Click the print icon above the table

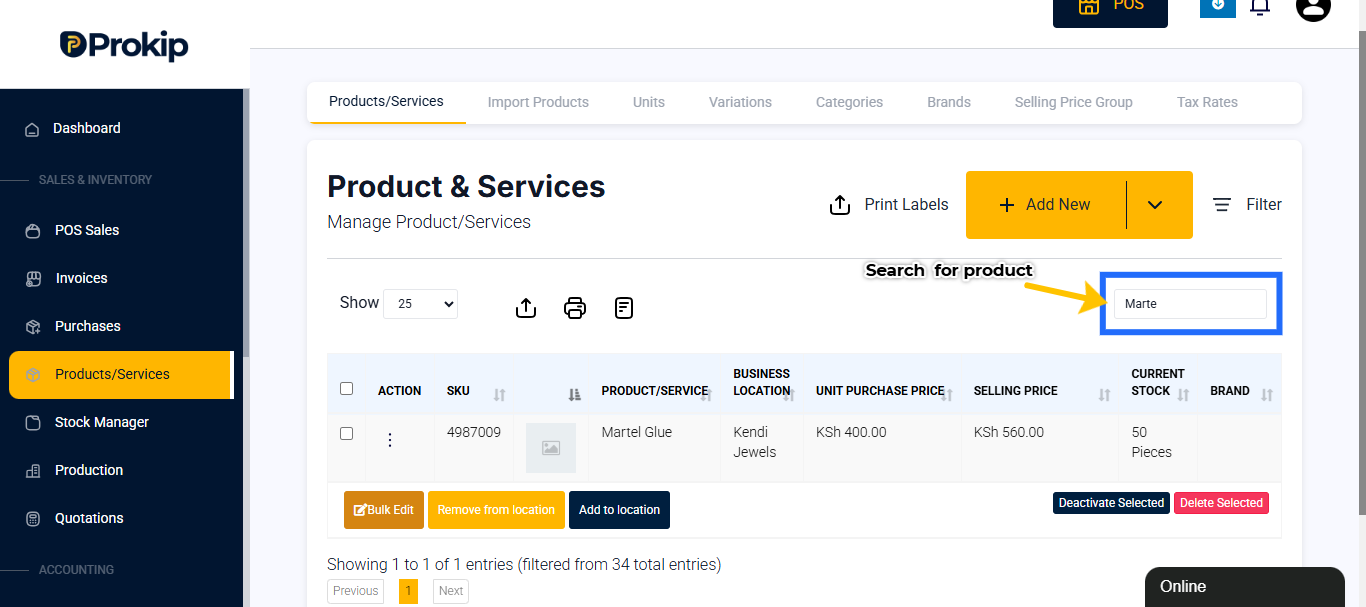pyautogui.click(x=575, y=308)
